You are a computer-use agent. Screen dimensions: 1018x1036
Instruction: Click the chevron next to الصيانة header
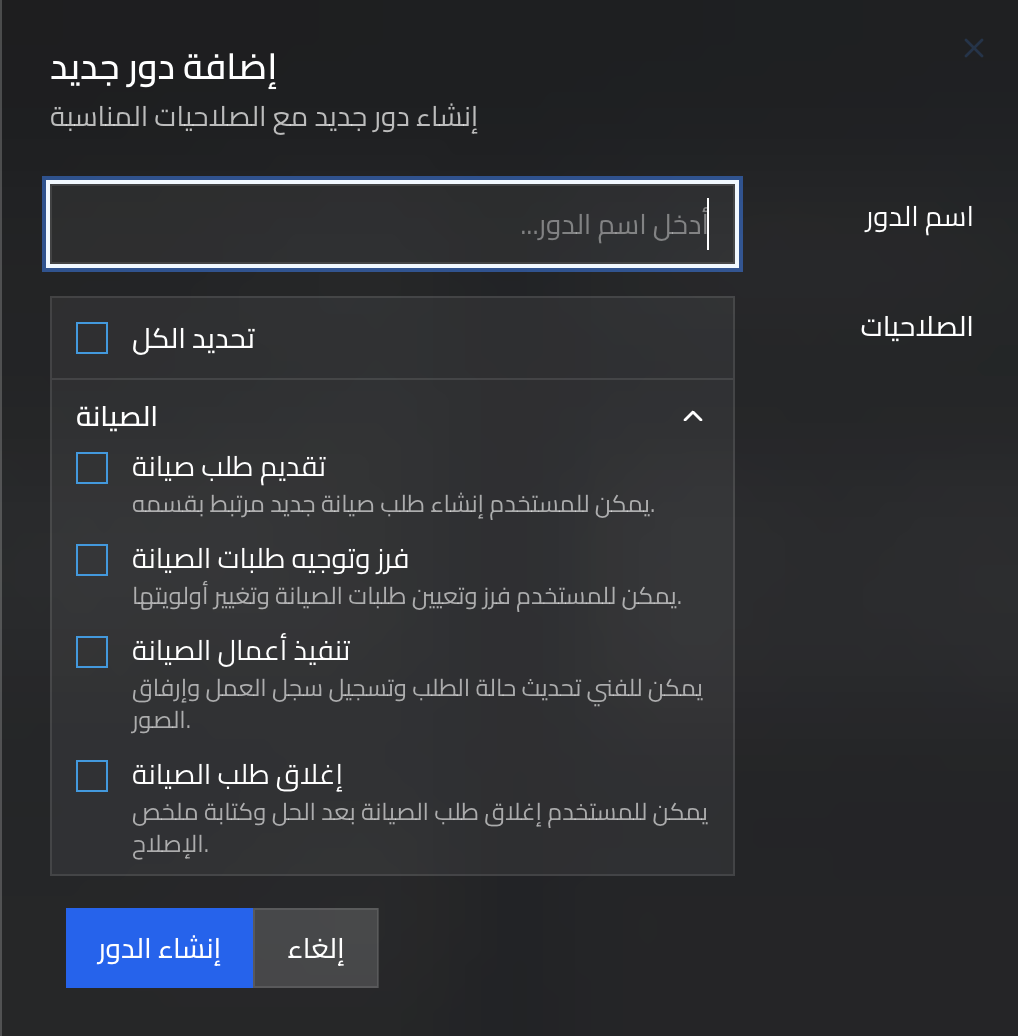(x=694, y=416)
